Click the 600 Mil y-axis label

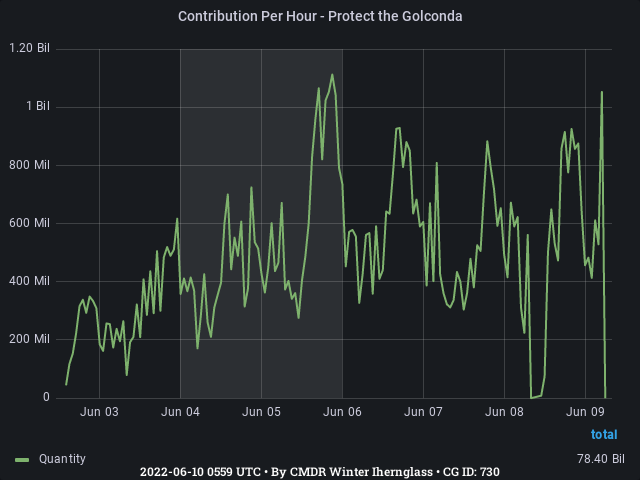coord(29,223)
